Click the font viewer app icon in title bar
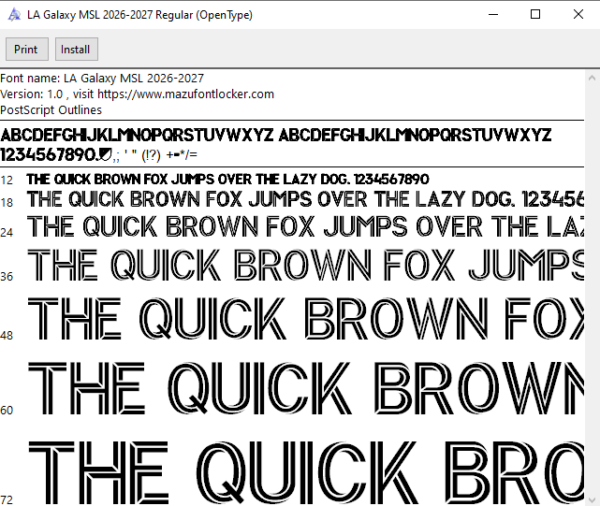Viewport: 600px width, 506px height. [x=14, y=15]
